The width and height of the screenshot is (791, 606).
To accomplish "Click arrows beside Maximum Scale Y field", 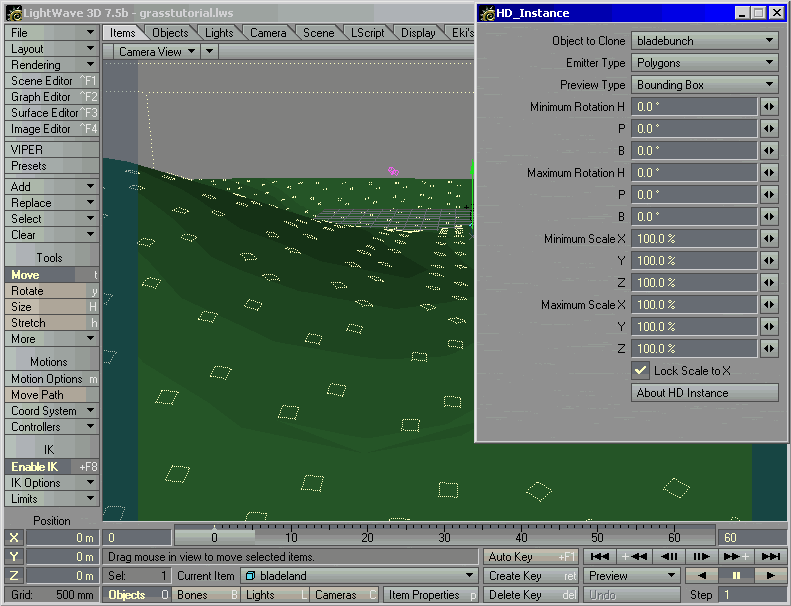I will (x=769, y=326).
